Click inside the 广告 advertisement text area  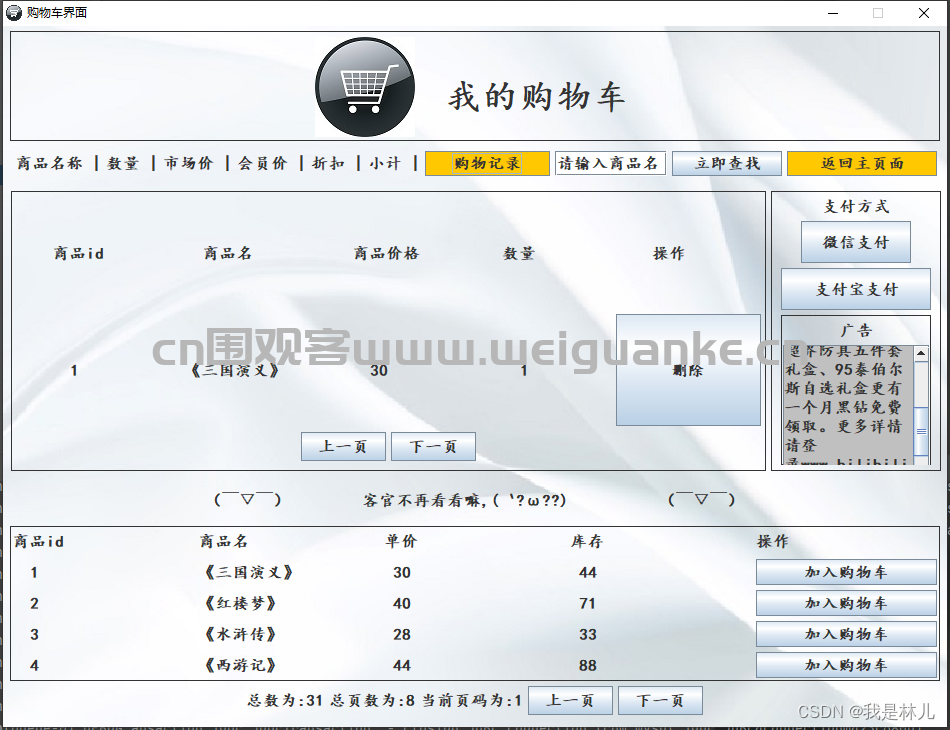point(848,405)
